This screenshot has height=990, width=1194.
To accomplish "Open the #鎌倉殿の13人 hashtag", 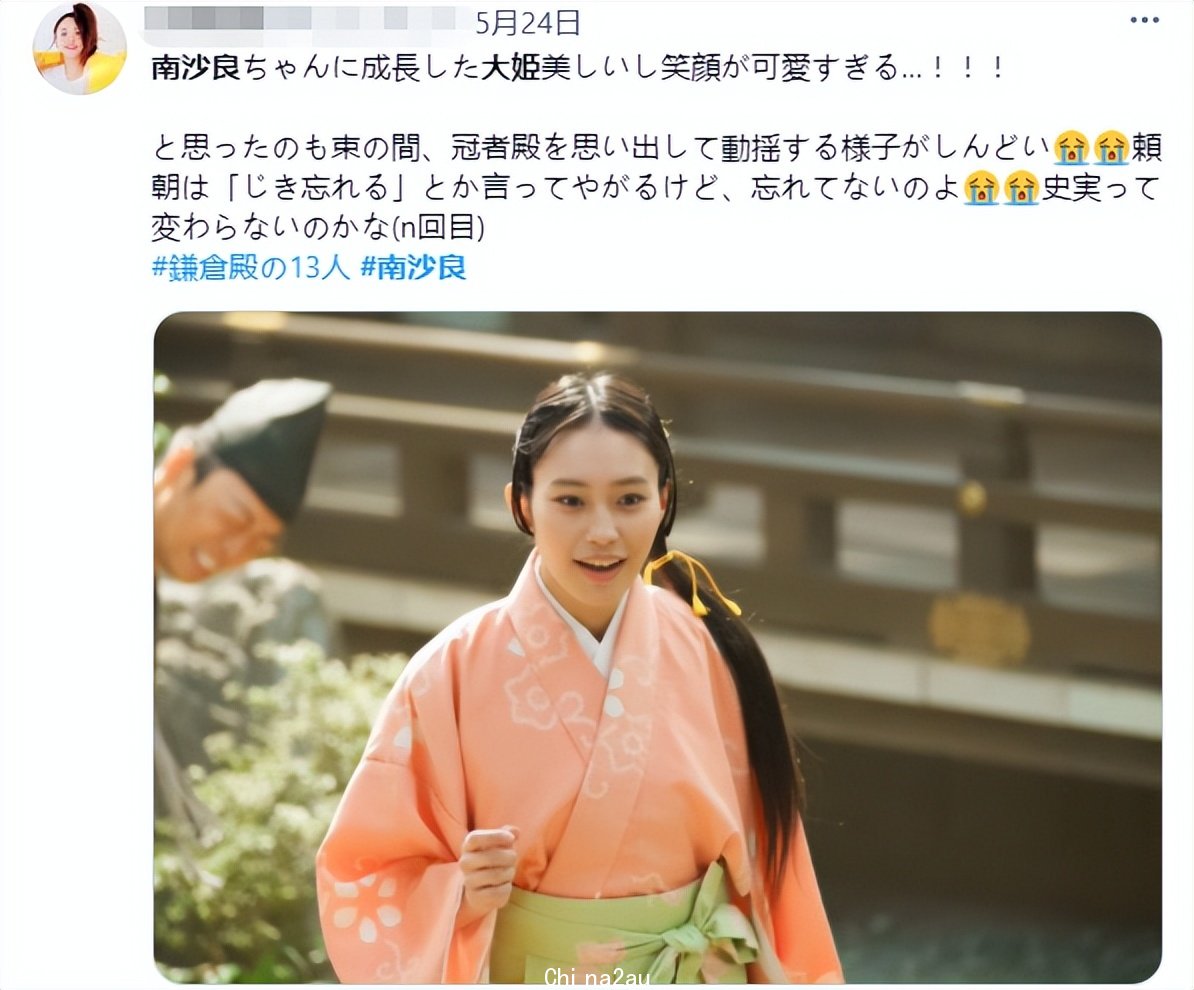I will pos(251,268).
